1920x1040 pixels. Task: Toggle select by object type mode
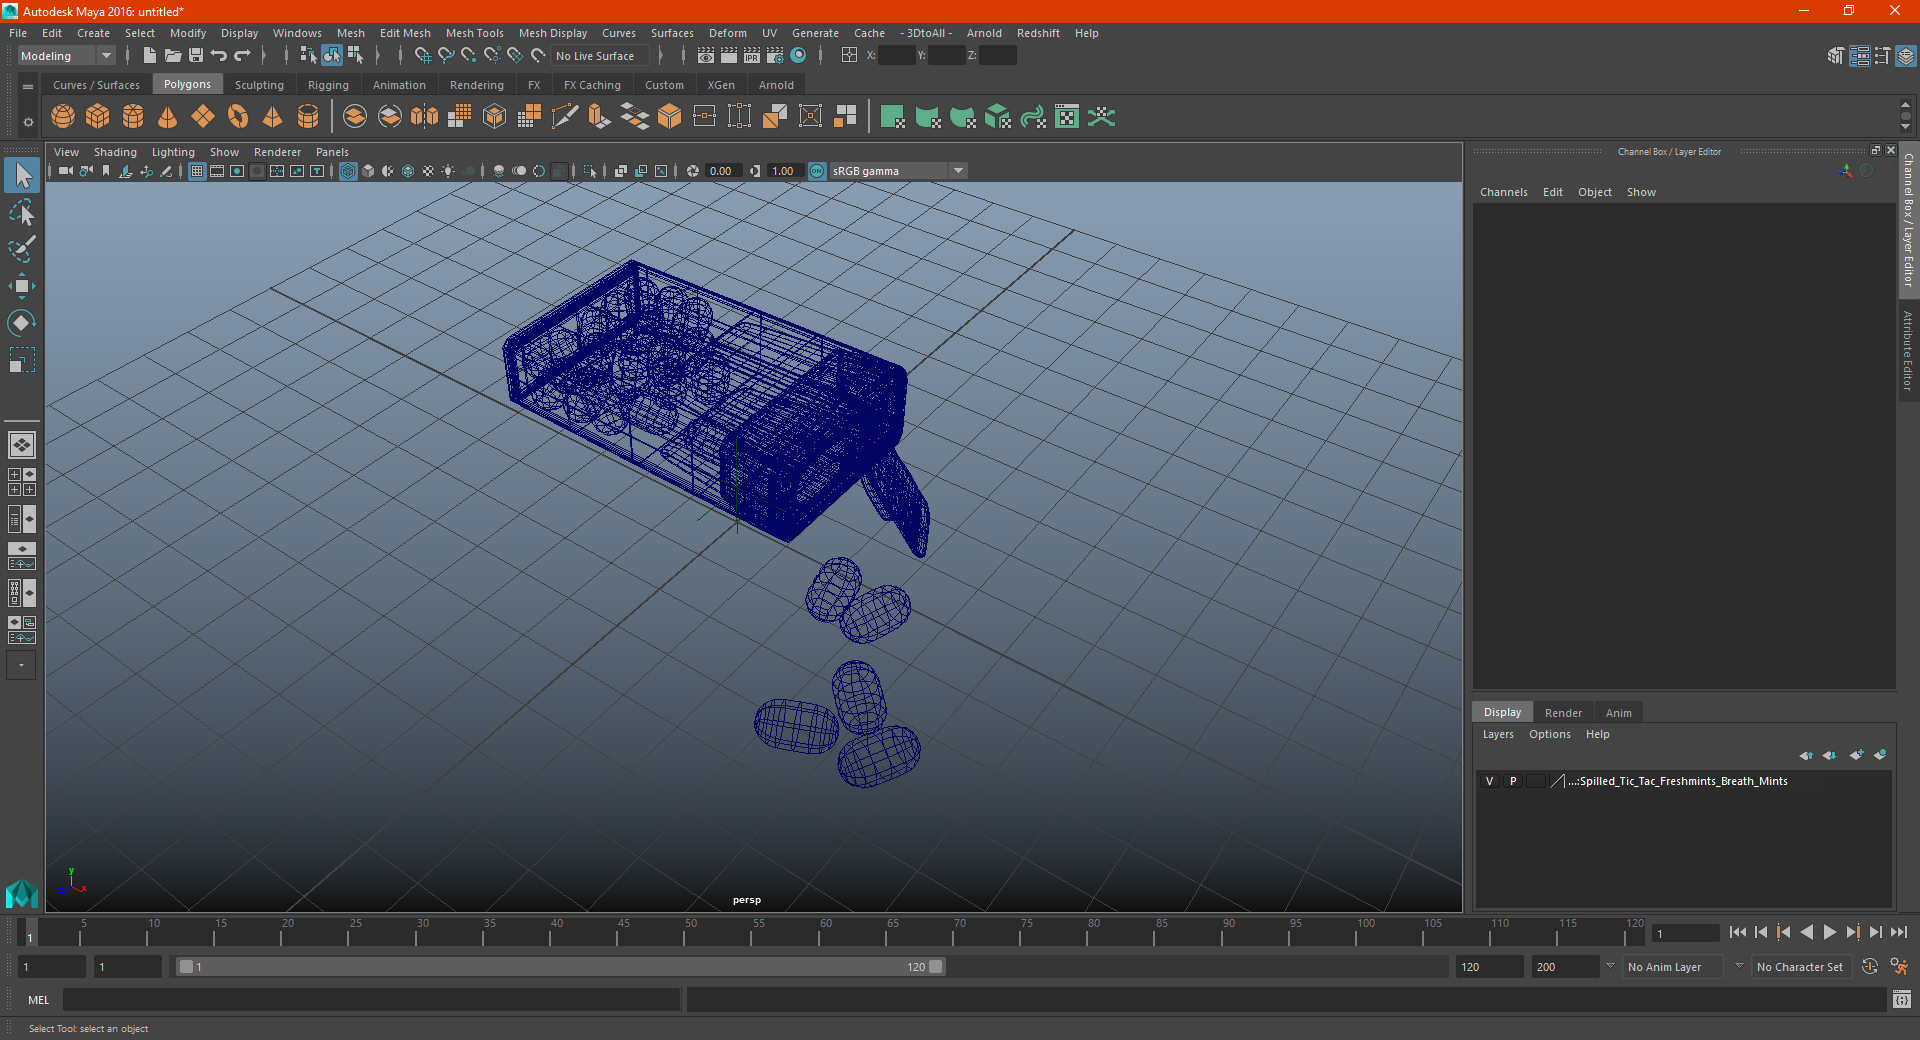(331, 56)
